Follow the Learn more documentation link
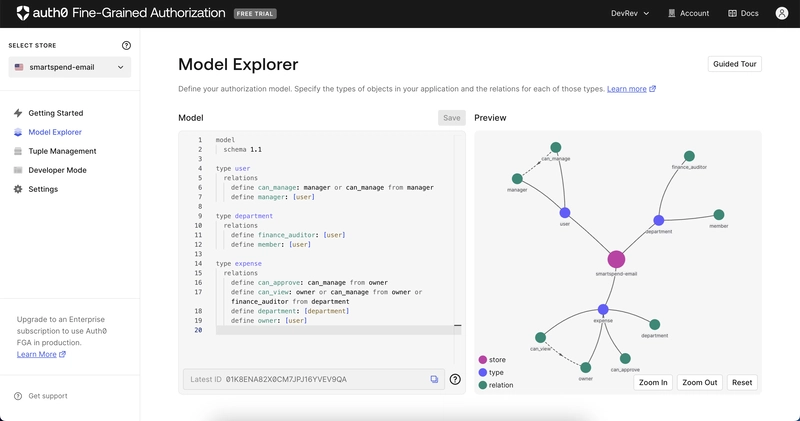800x421 pixels. 630,89
